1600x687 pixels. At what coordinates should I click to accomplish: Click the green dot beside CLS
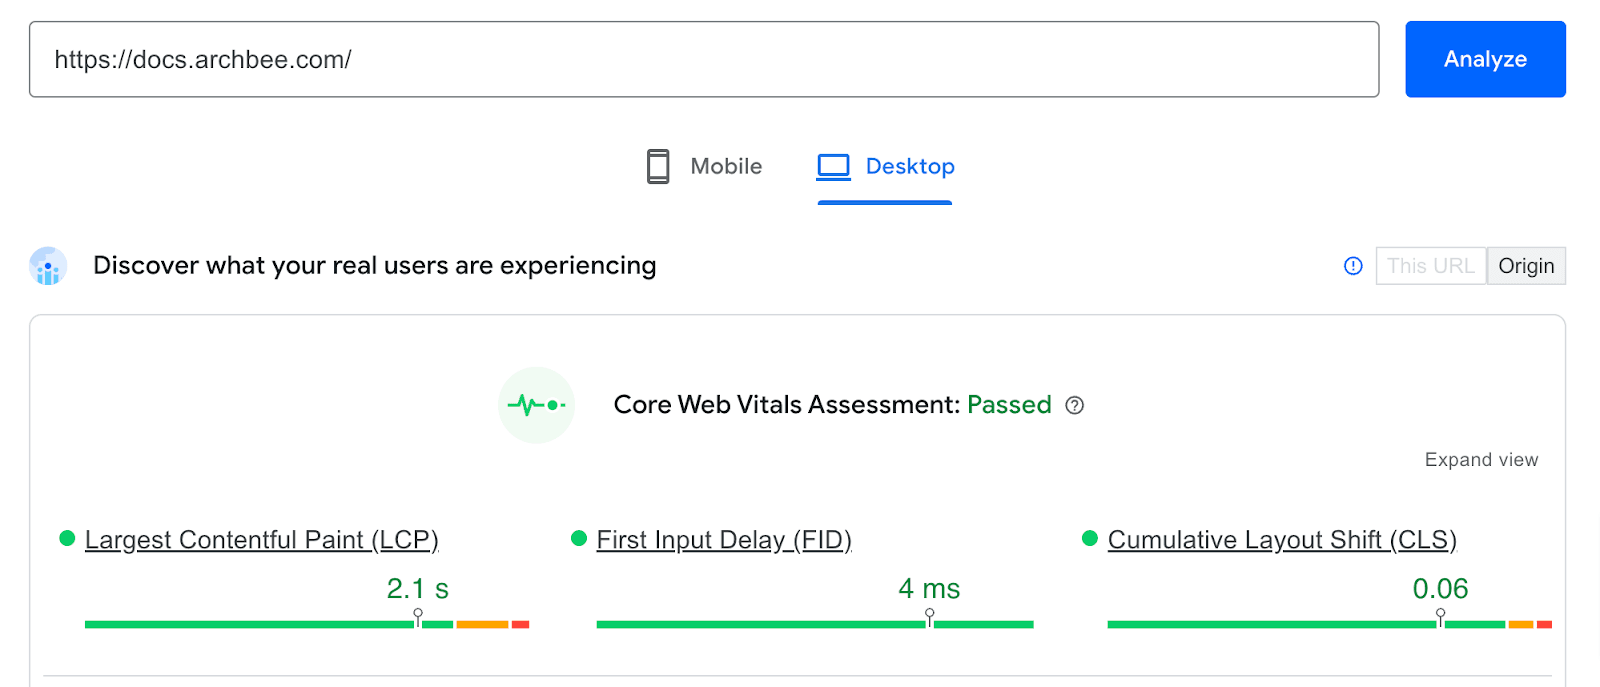tap(1090, 539)
